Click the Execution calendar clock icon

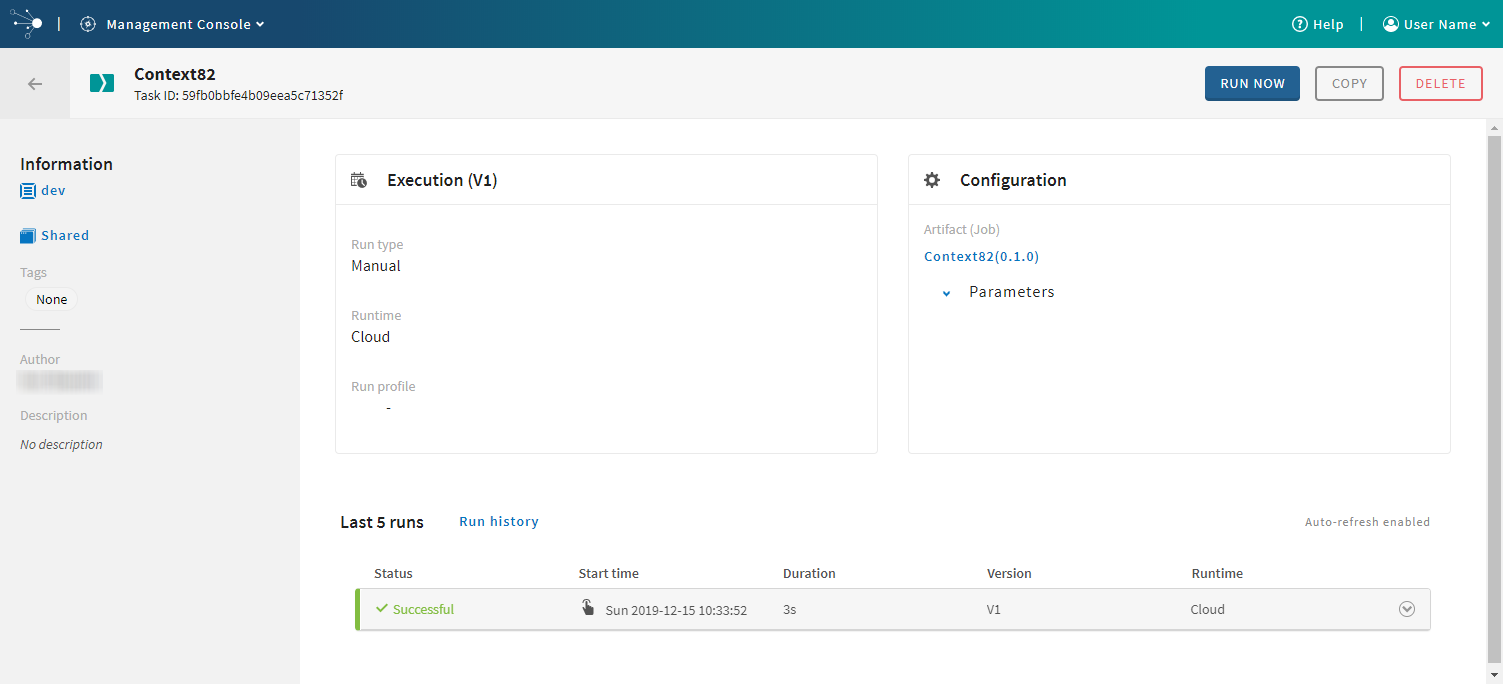click(359, 180)
